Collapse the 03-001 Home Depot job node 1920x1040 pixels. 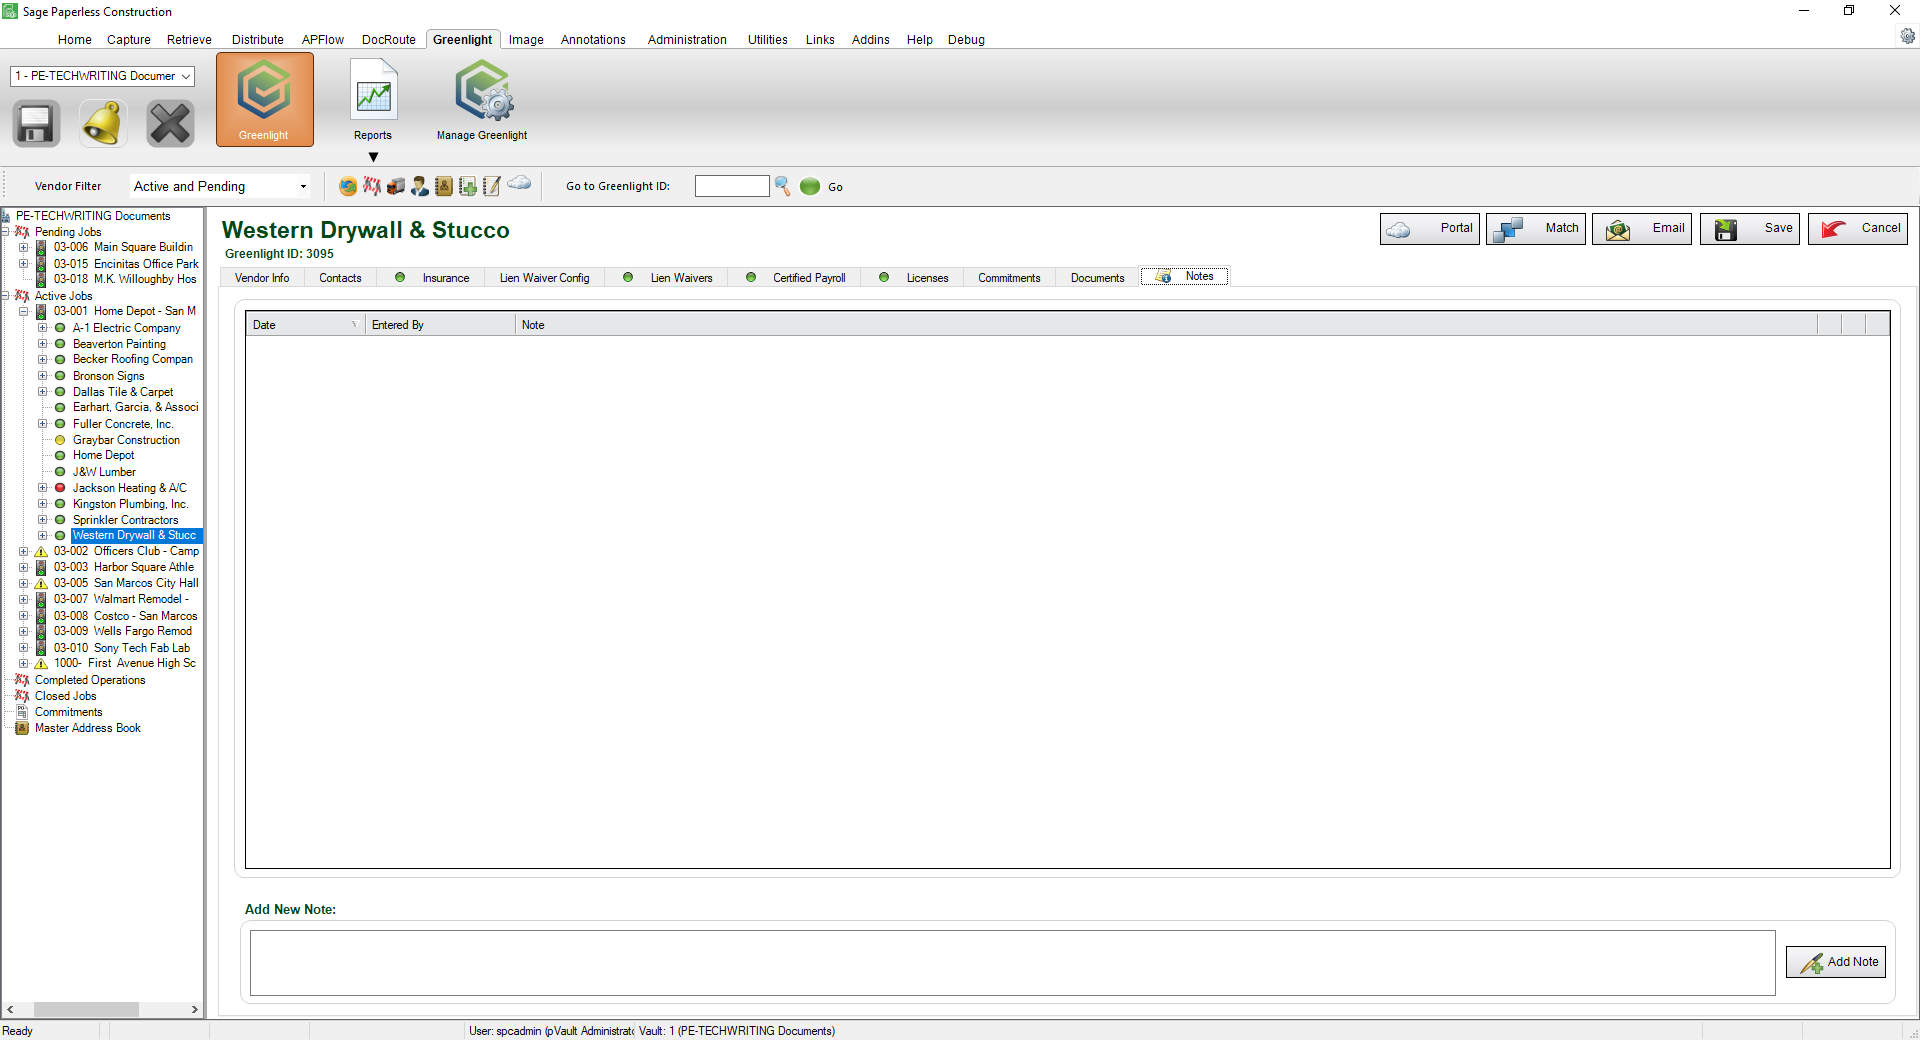click(24, 311)
